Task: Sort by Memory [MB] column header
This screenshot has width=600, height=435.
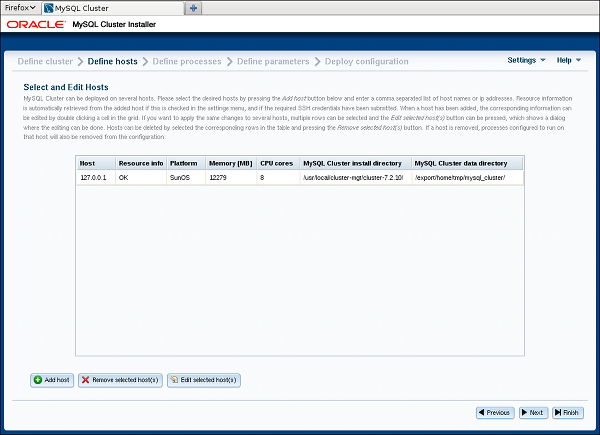Action: tap(230, 163)
